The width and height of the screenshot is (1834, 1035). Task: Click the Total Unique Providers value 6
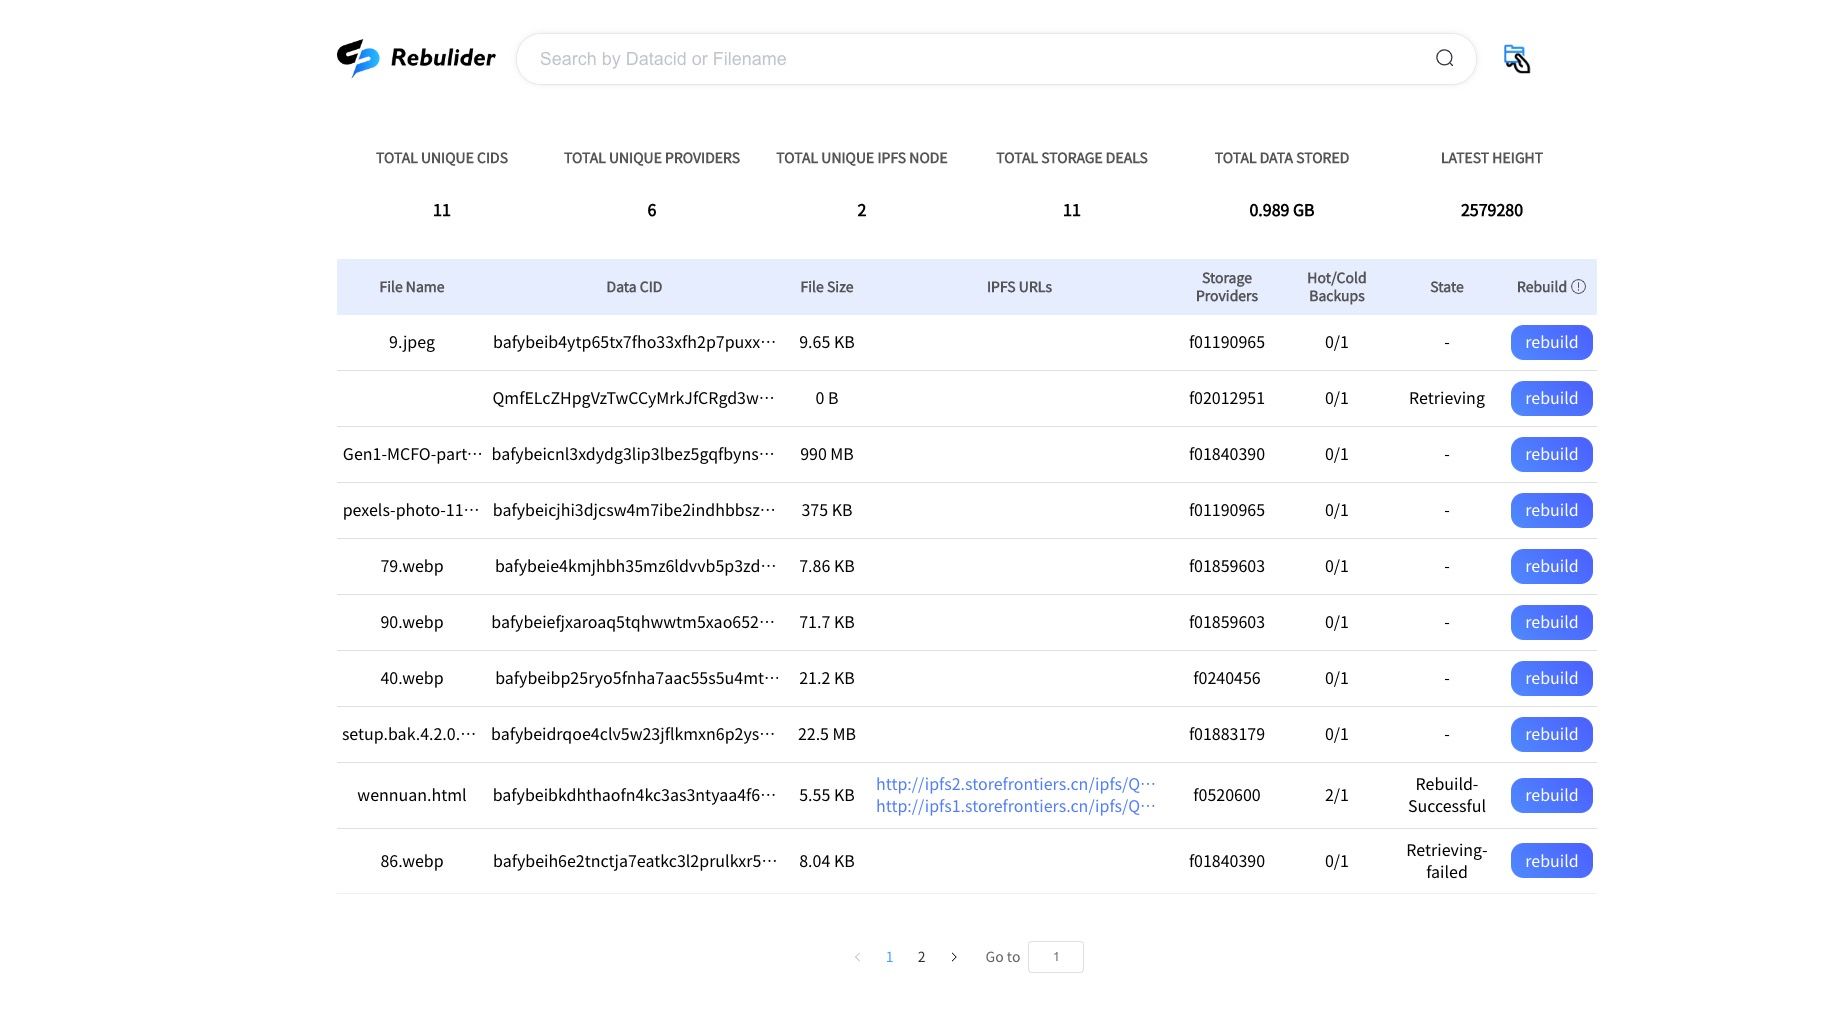[651, 210]
